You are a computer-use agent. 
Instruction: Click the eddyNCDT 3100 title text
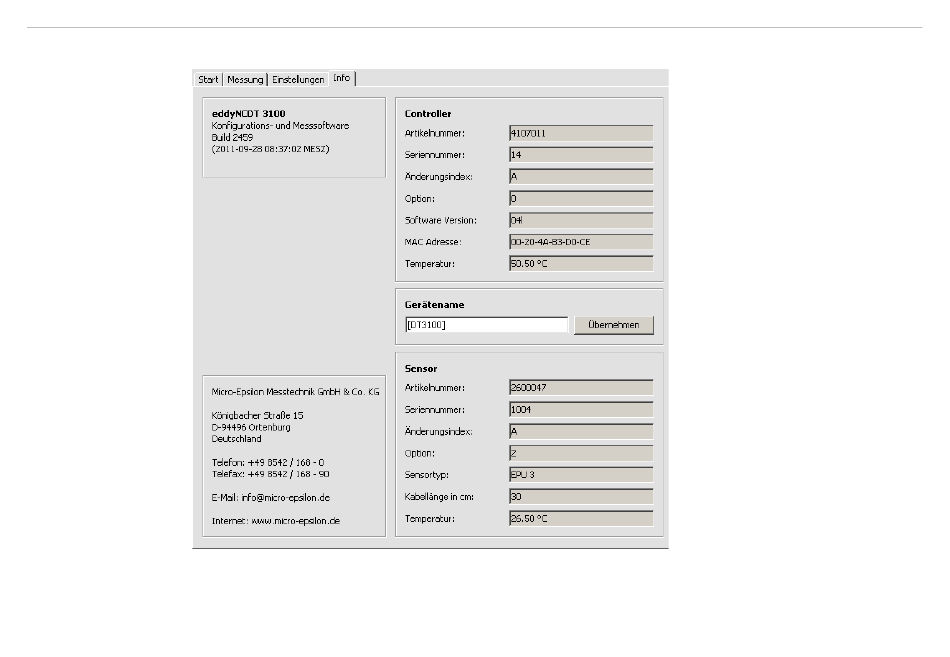point(248,113)
